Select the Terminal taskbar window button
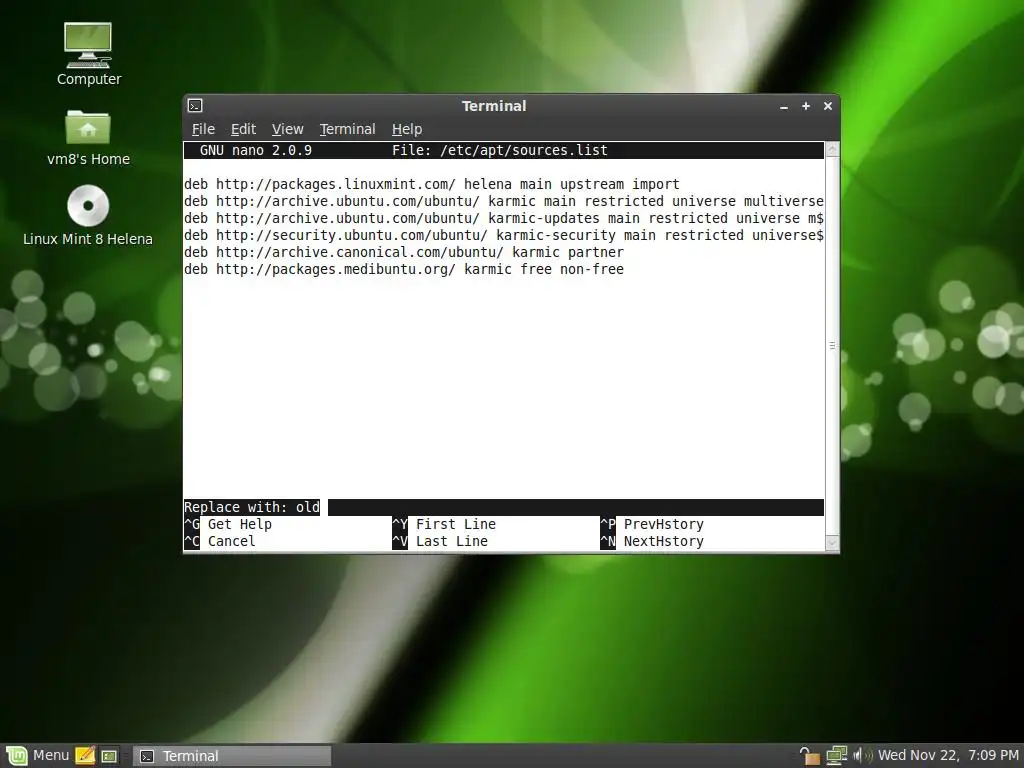 [232, 756]
